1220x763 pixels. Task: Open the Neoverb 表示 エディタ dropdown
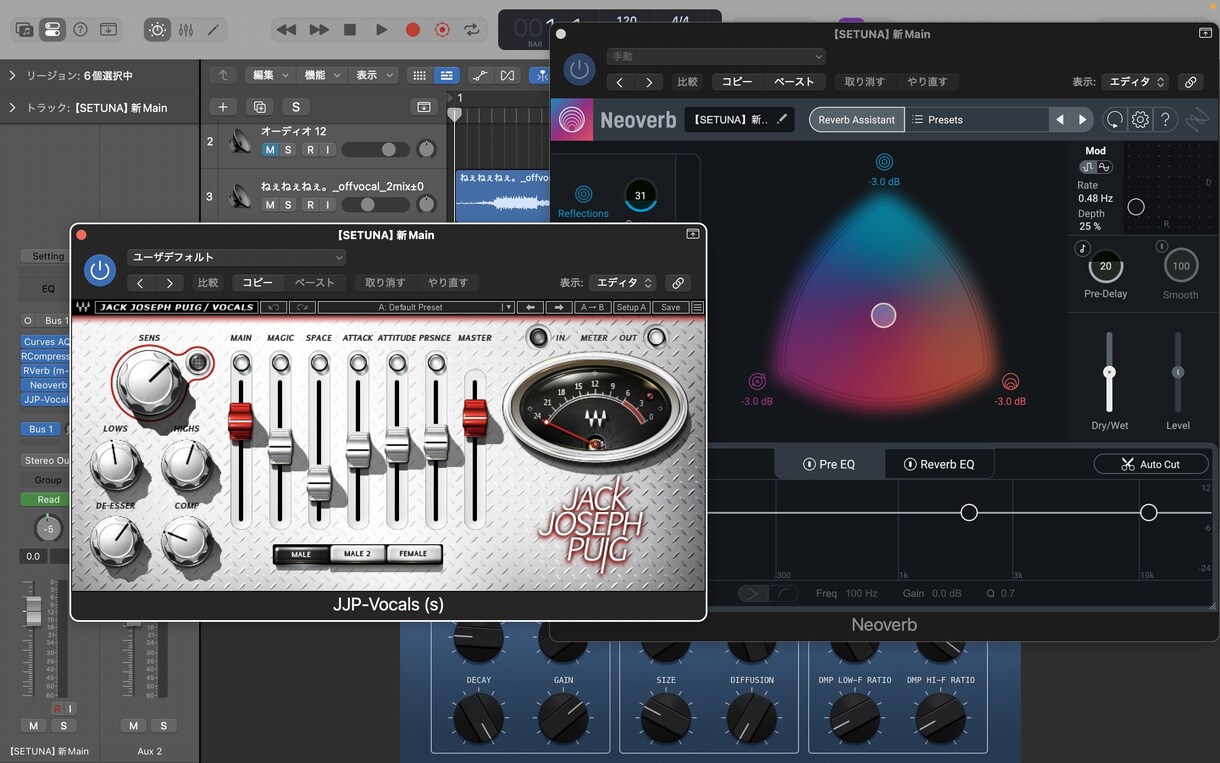click(x=1135, y=82)
